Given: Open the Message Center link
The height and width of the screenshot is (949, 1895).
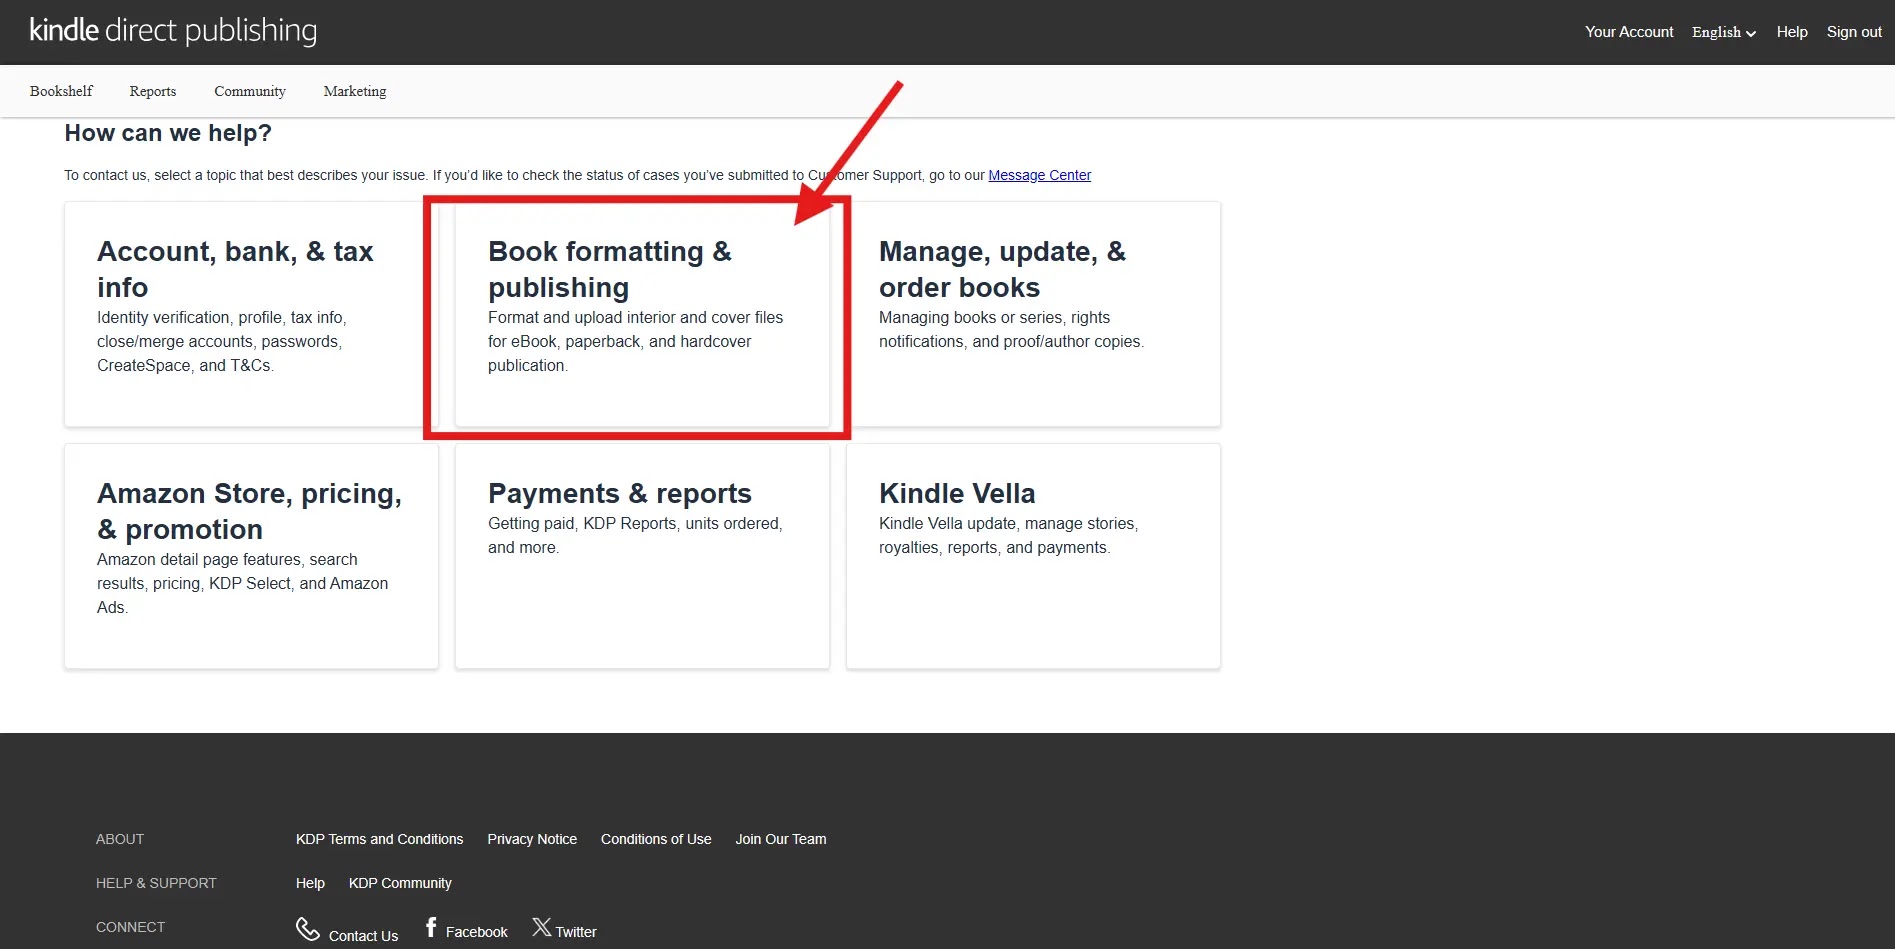Looking at the screenshot, I should point(1039,175).
